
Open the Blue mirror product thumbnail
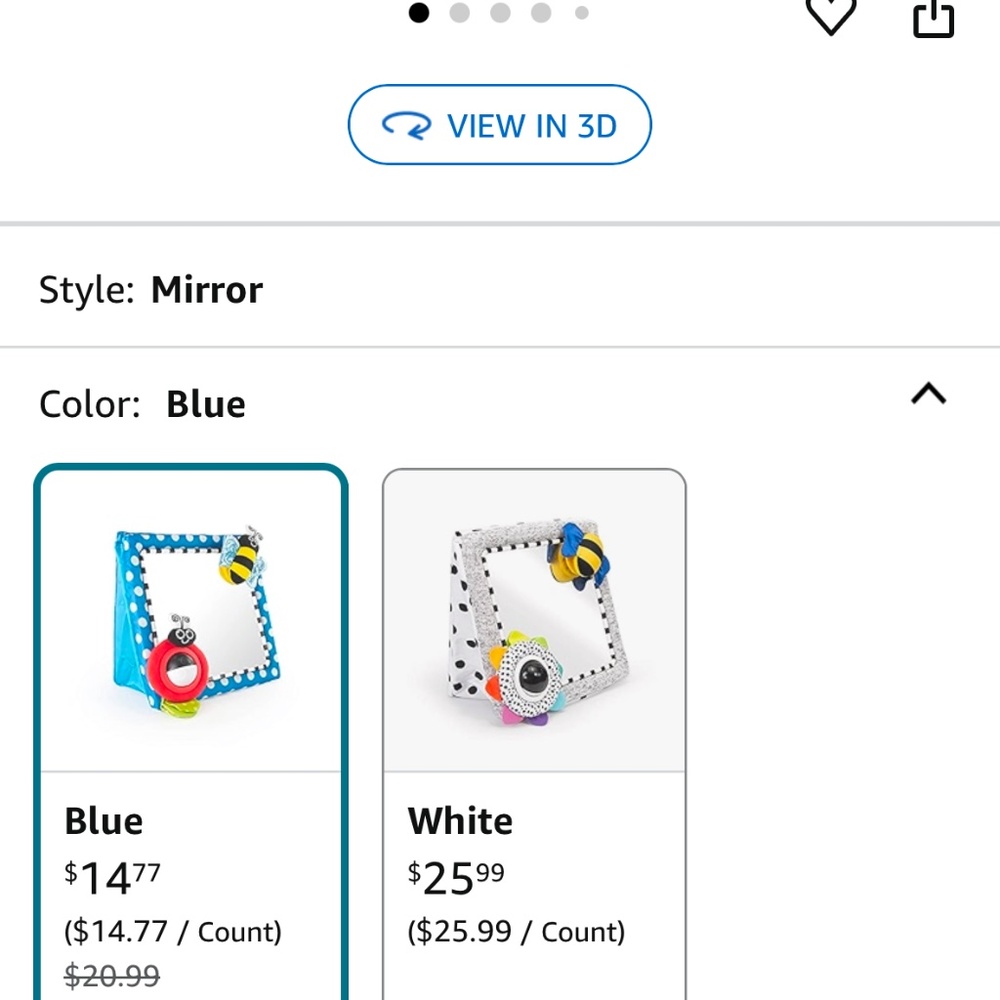(x=190, y=620)
